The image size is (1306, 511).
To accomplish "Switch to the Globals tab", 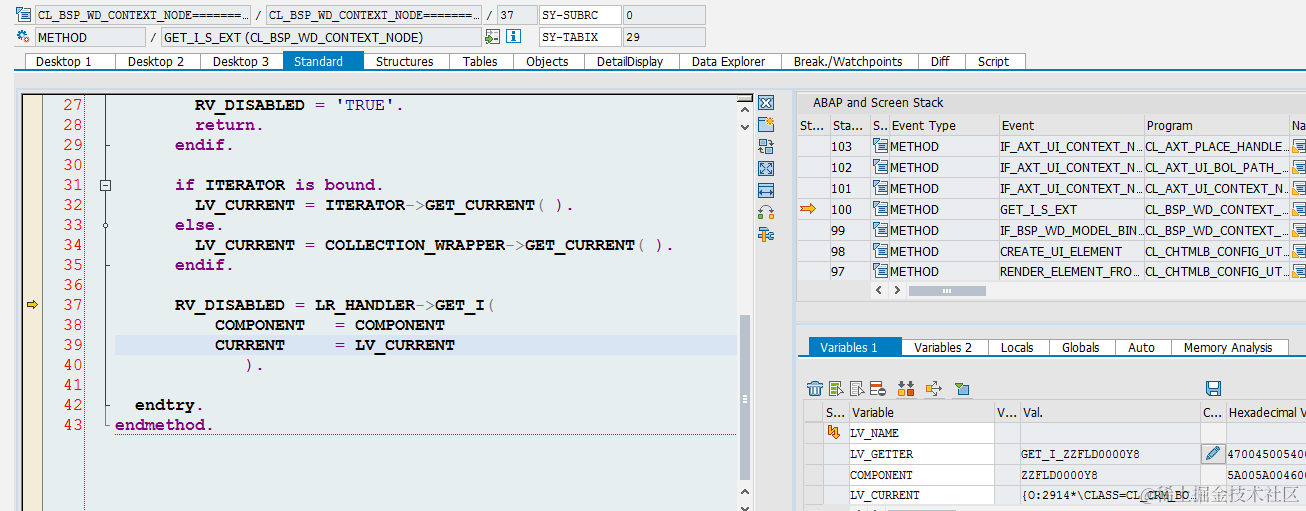I will click(x=1081, y=347).
